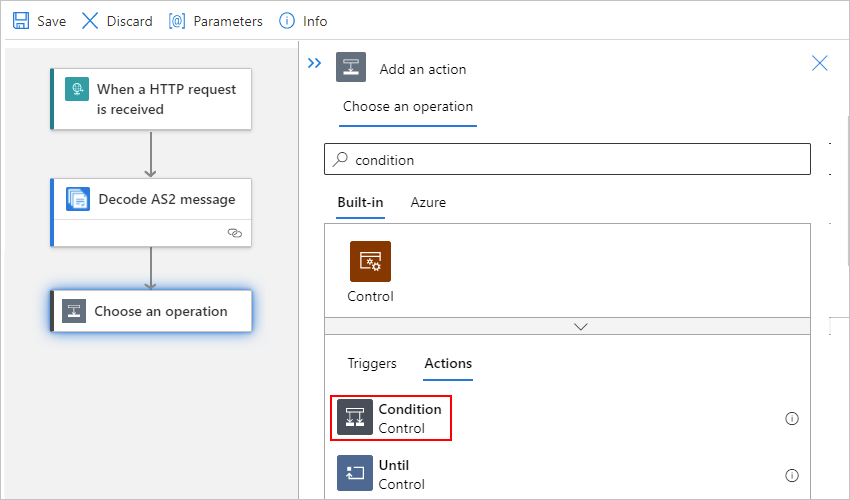Viewport: 850px width, 500px height.
Task: Select the Choose an operation step
Action: (152, 311)
